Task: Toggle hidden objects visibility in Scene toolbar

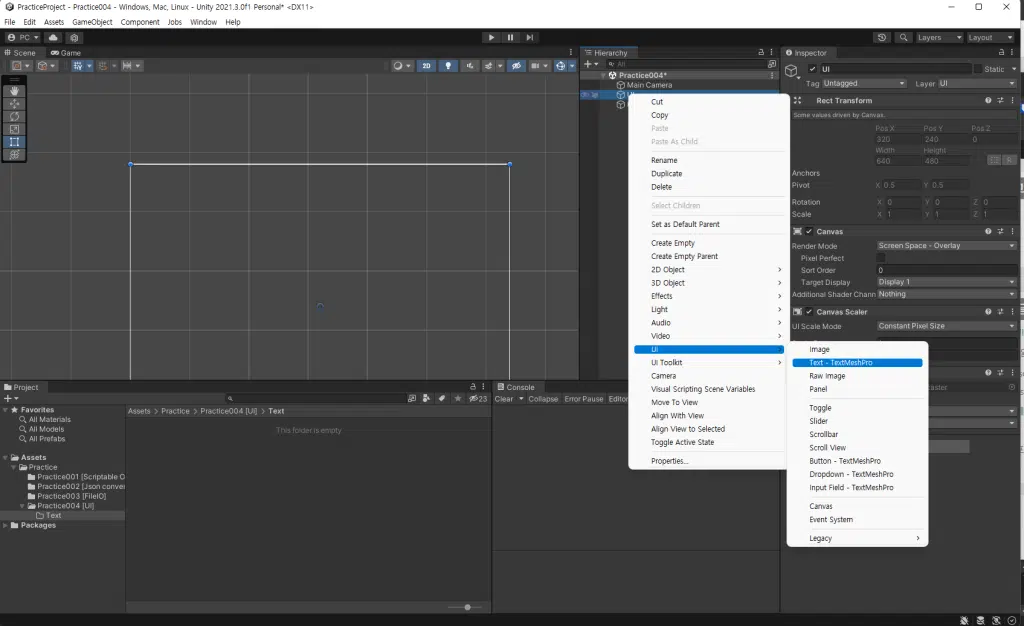Action: pos(517,66)
